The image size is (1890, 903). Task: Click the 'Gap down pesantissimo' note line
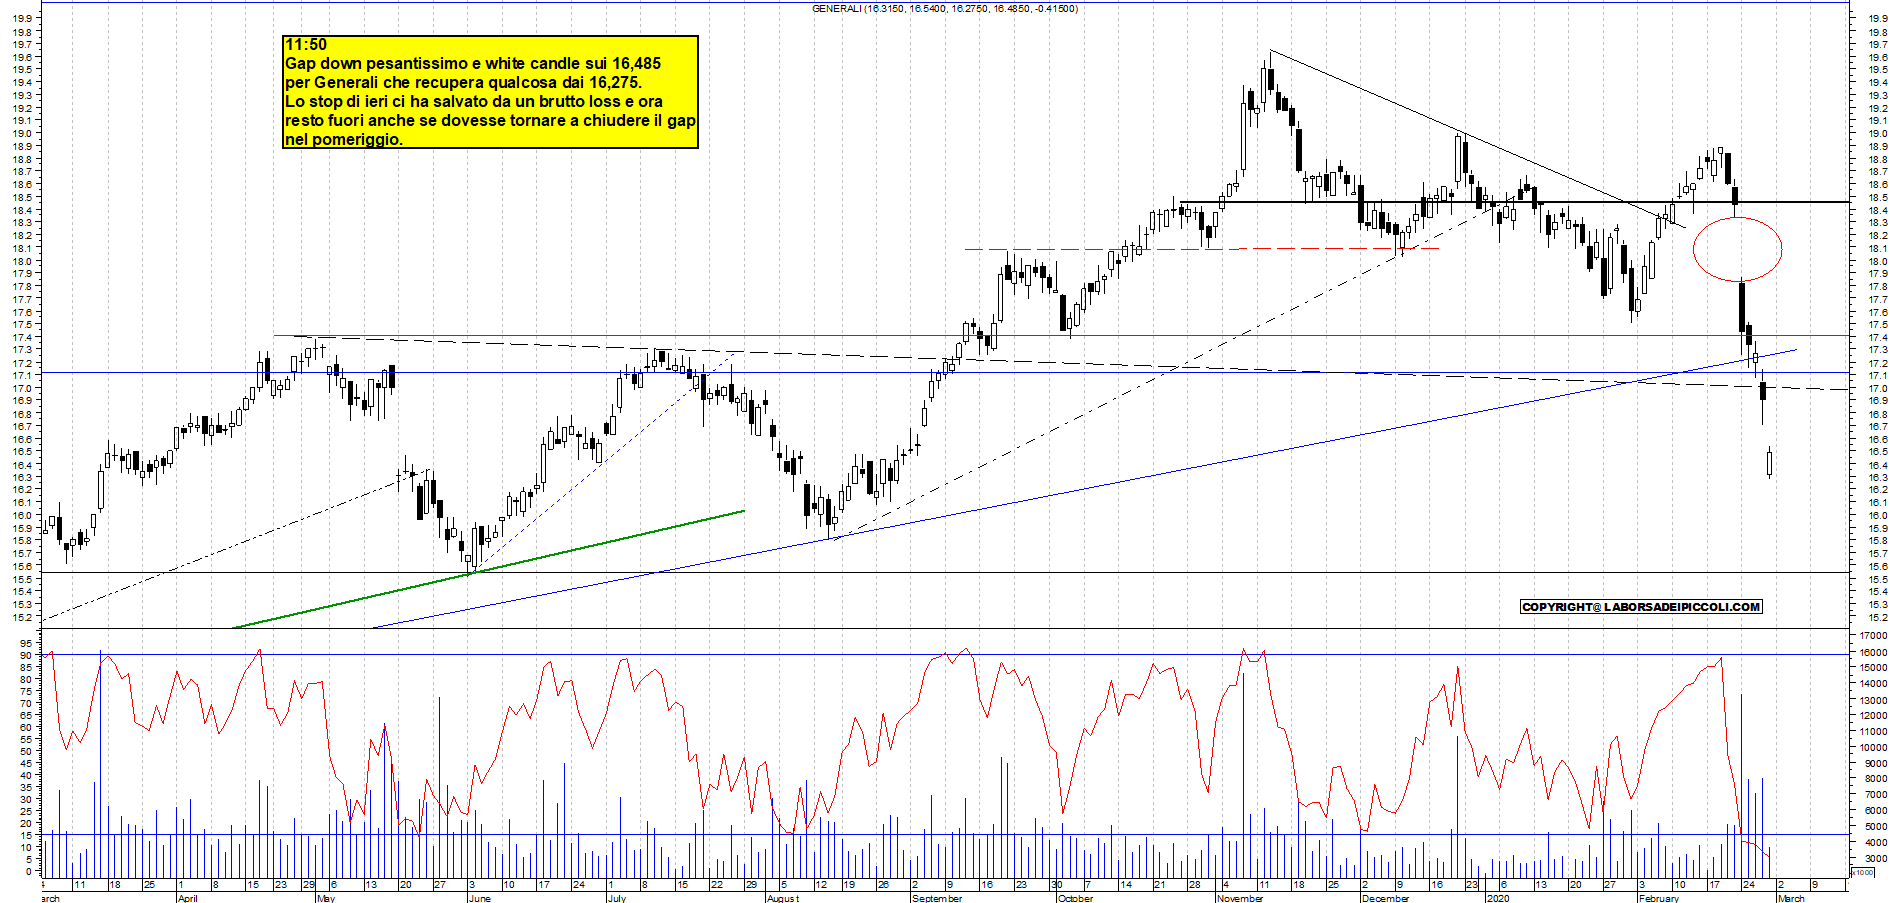tap(473, 64)
